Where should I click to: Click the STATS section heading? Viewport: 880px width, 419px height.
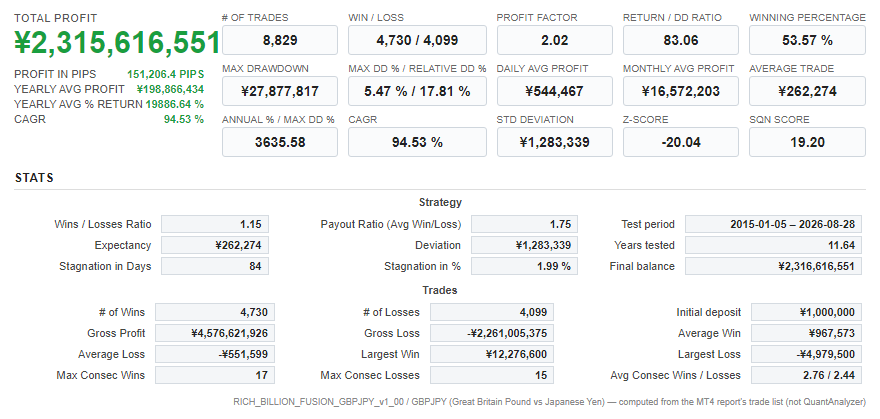(34, 178)
